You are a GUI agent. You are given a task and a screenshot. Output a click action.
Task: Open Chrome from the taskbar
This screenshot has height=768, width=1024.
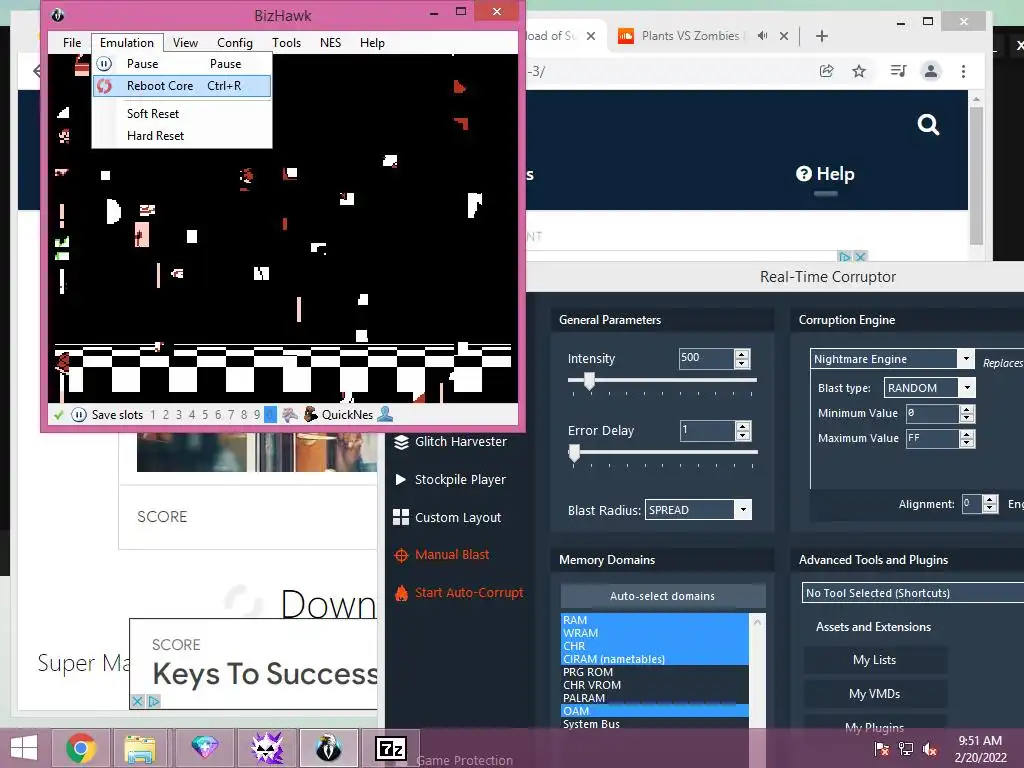81,748
